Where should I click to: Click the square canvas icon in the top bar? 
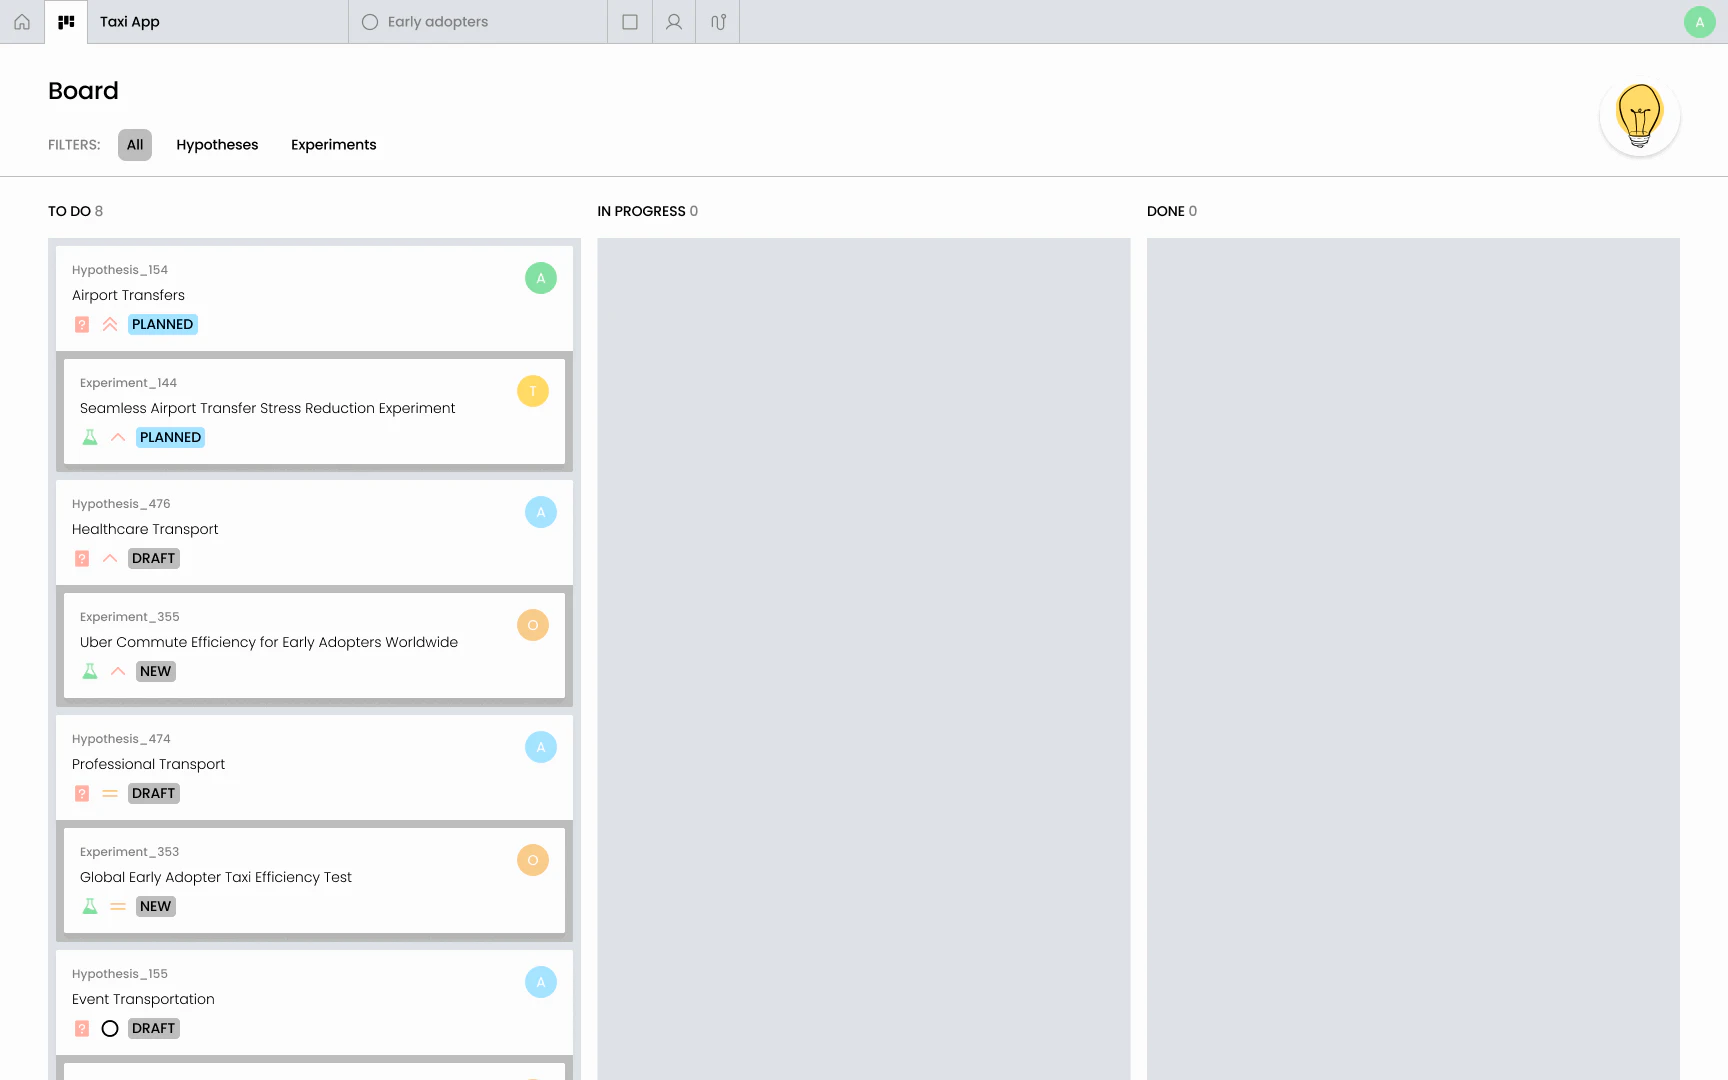(629, 21)
